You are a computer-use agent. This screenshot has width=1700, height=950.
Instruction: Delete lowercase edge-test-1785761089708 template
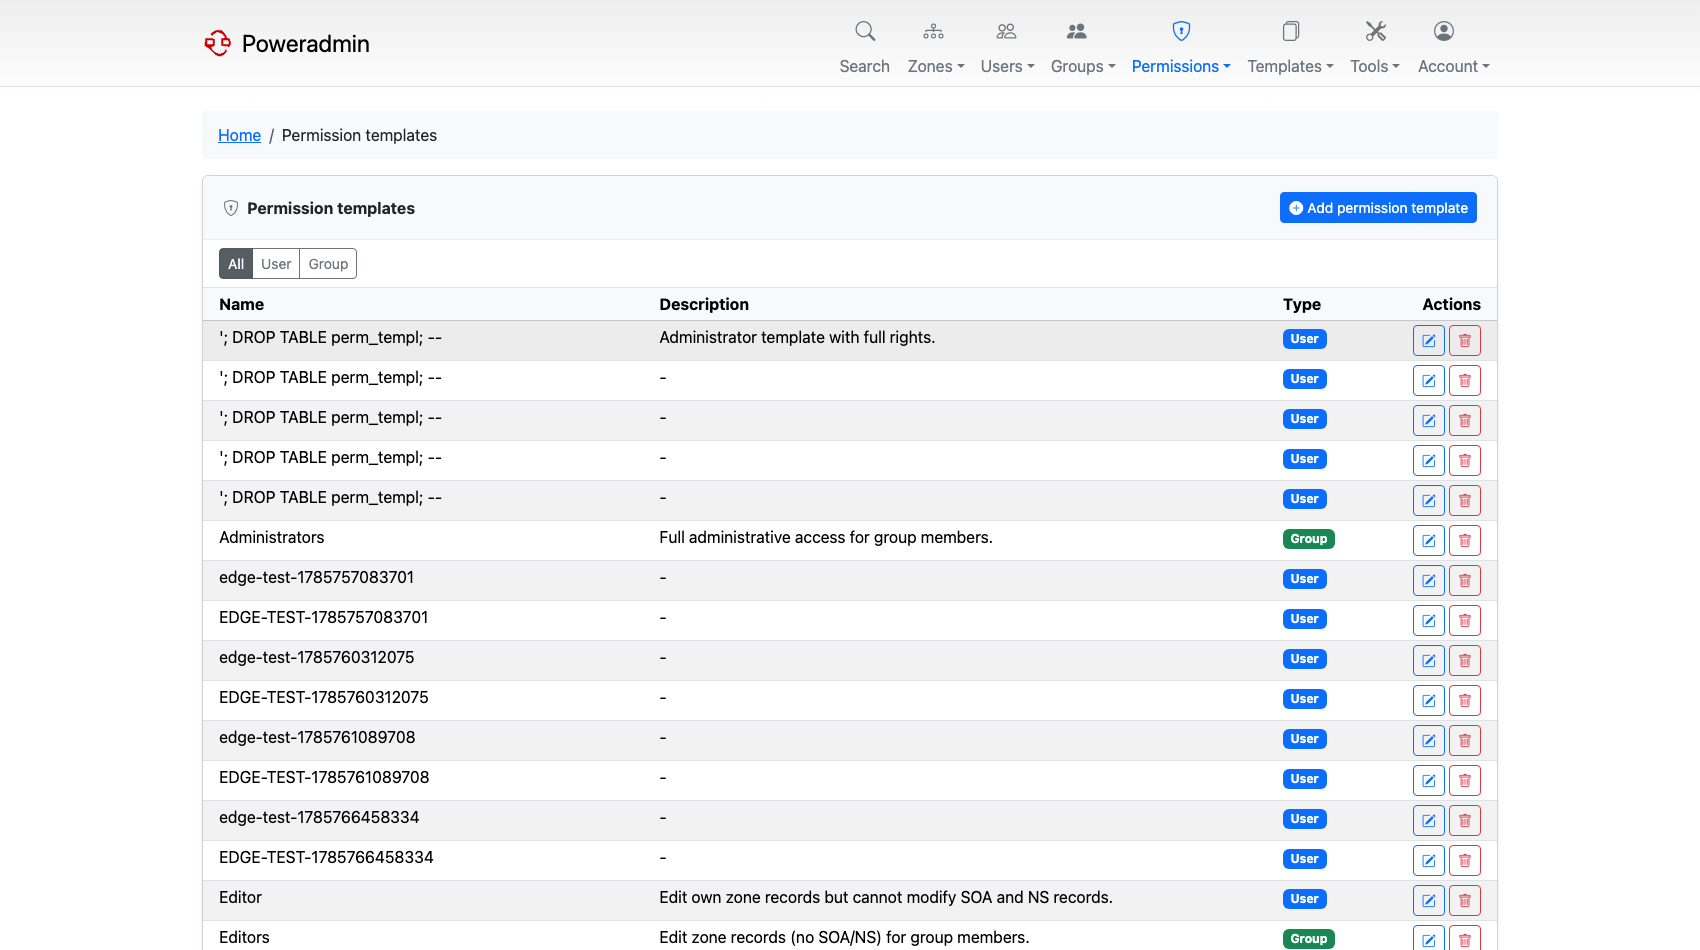click(x=1465, y=740)
